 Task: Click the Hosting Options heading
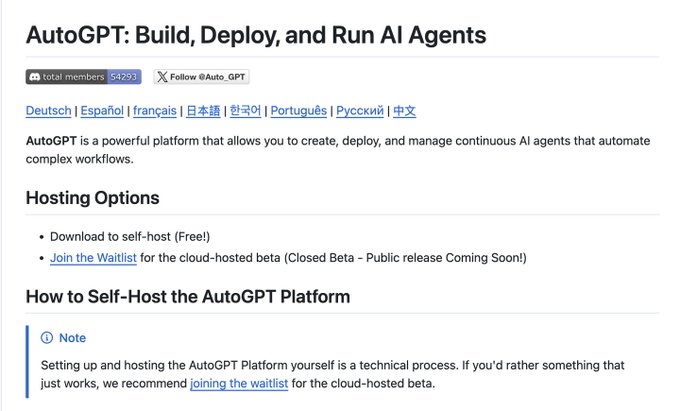(92, 198)
